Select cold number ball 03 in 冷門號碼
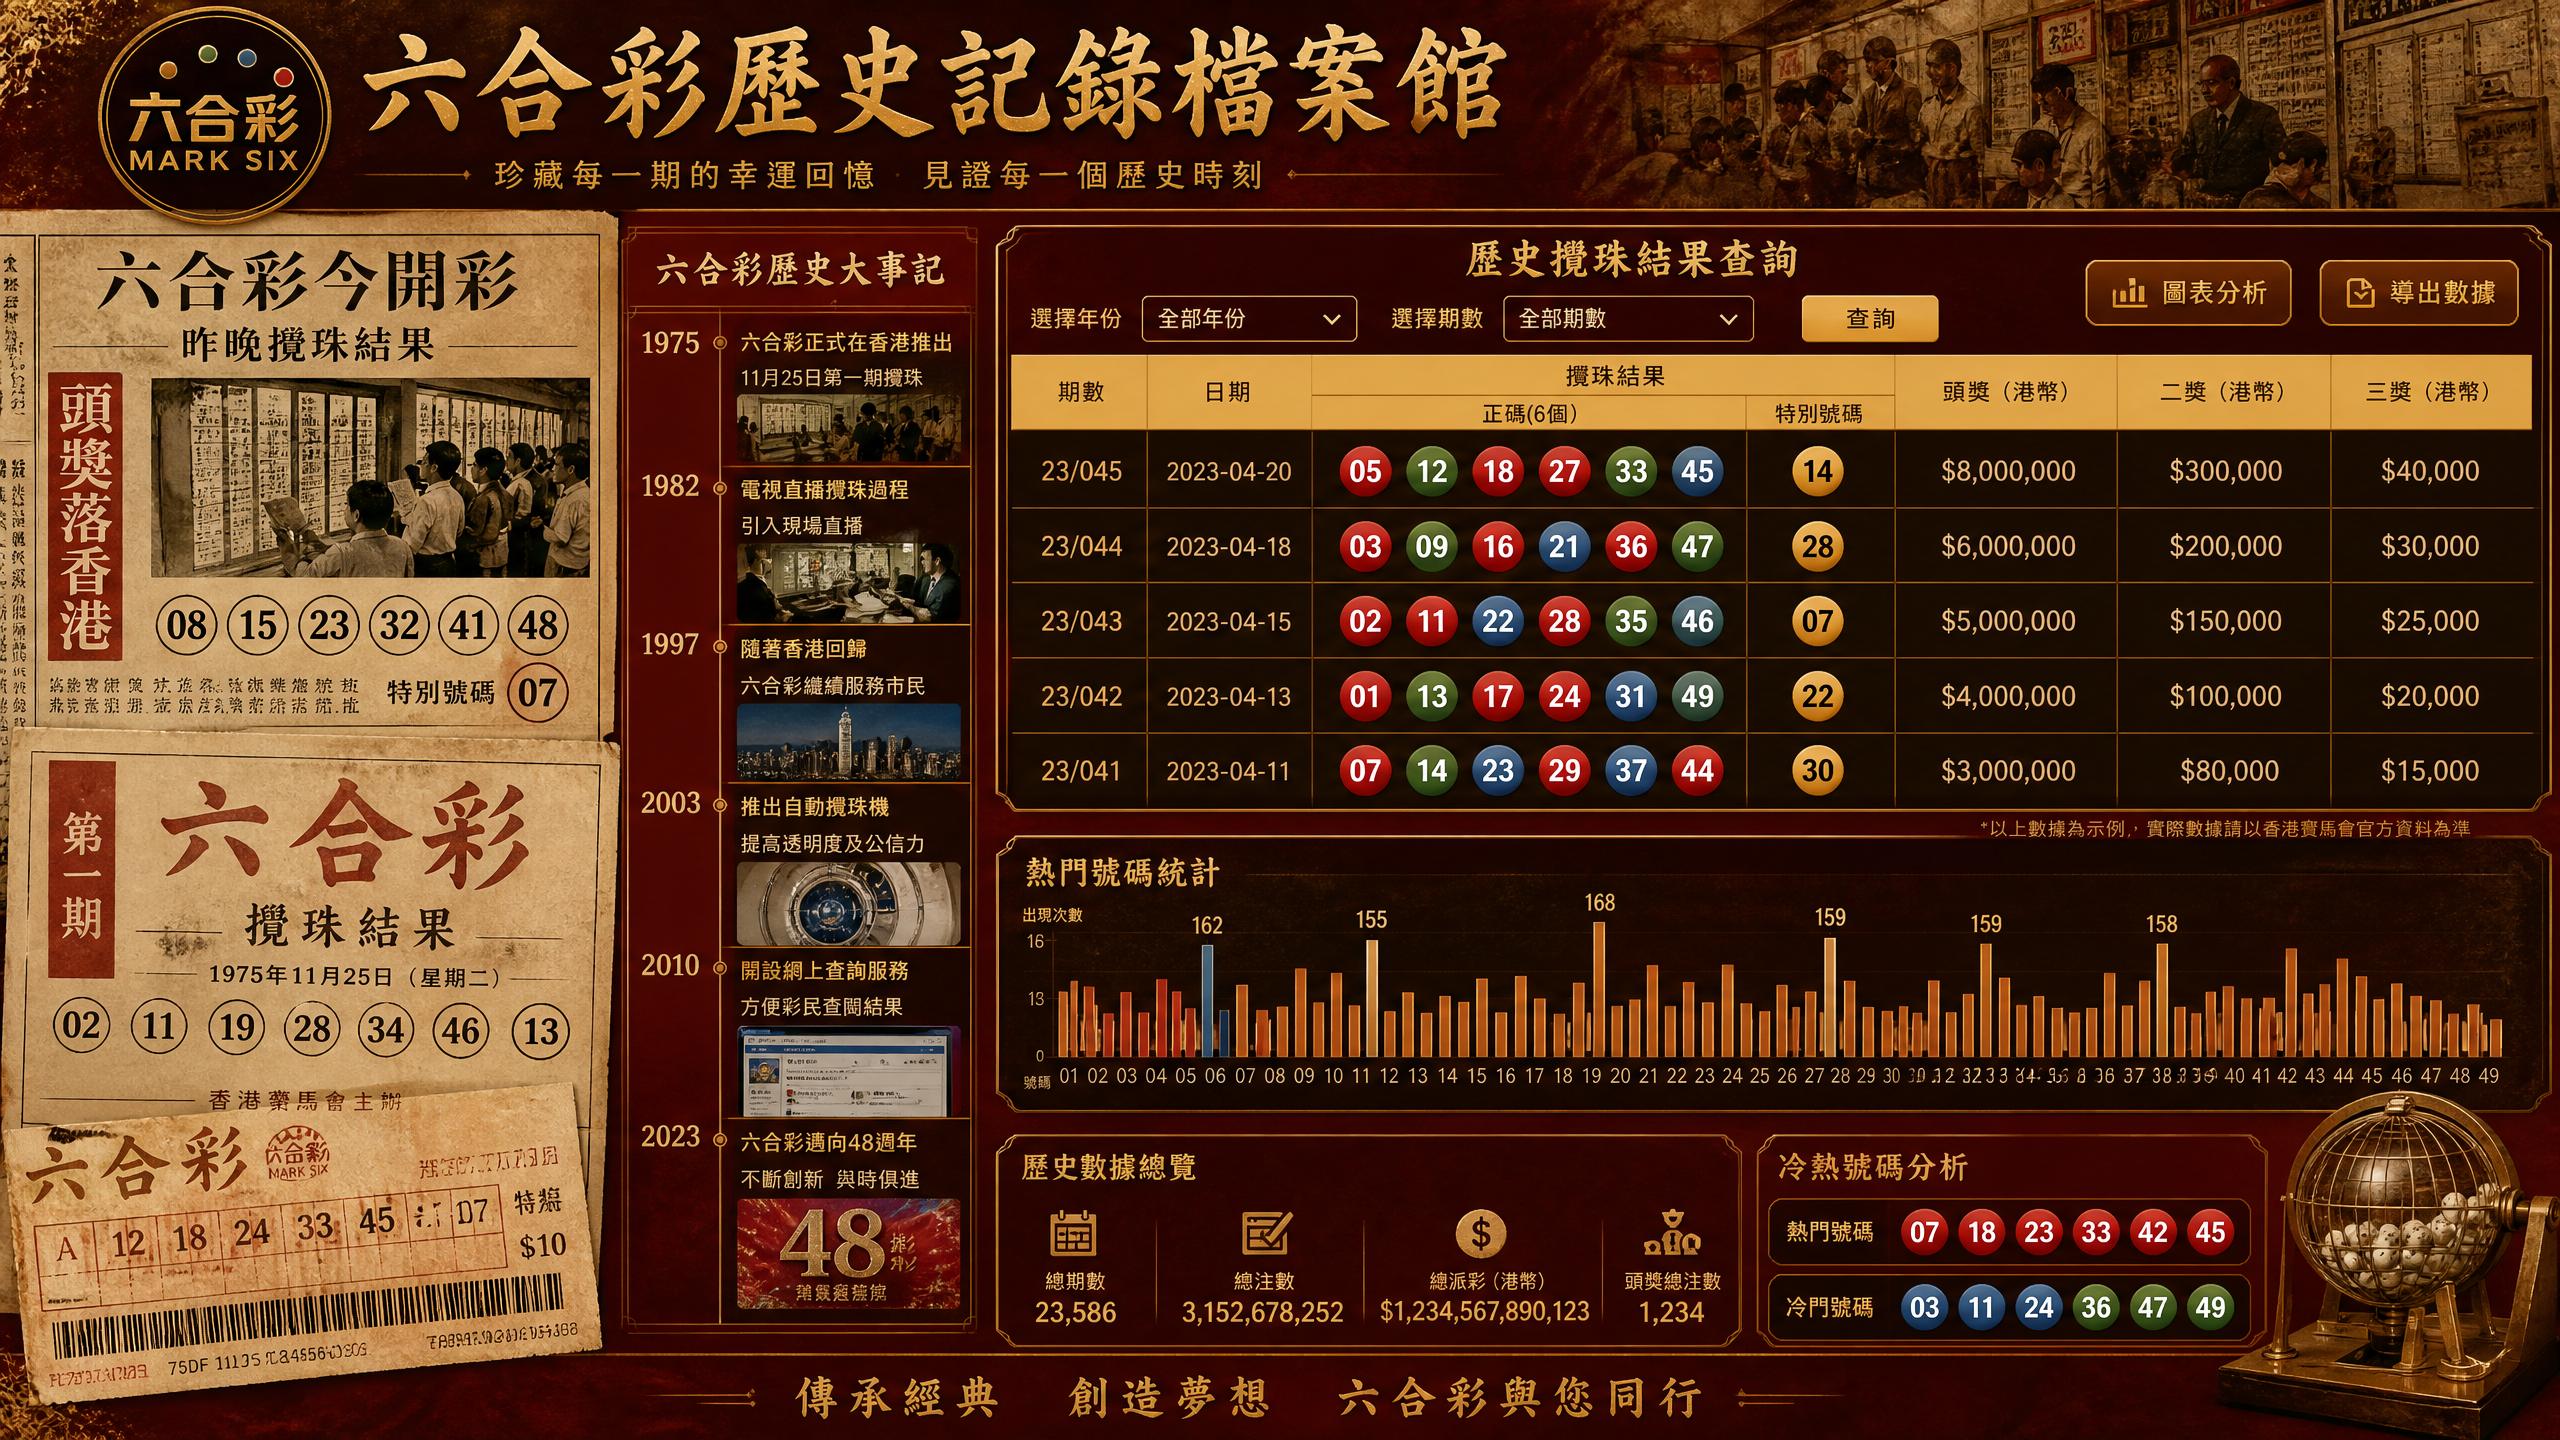Viewport: 2560px width, 1440px height. pos(1925,1307)
